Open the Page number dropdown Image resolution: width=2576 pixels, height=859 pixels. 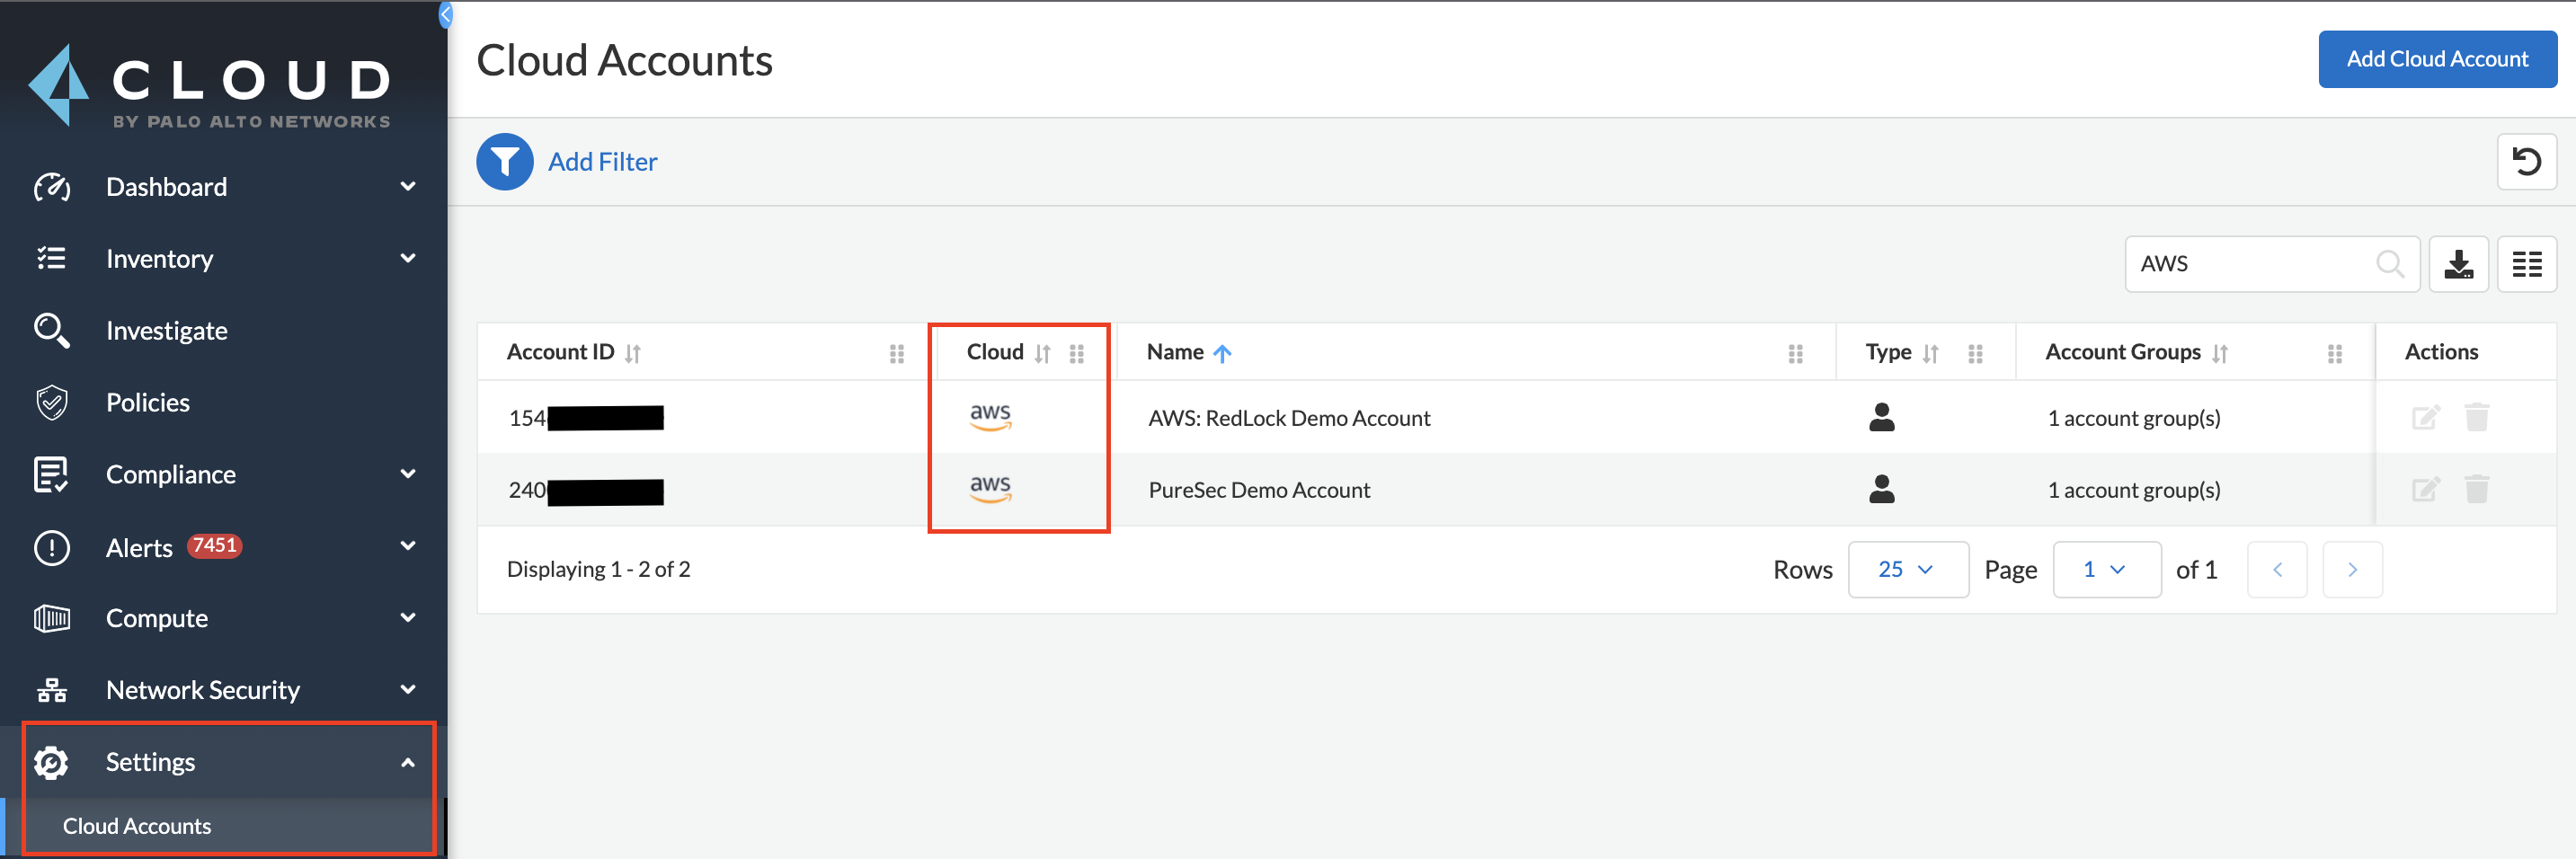pyautogui.click(x=2105, y=570)
